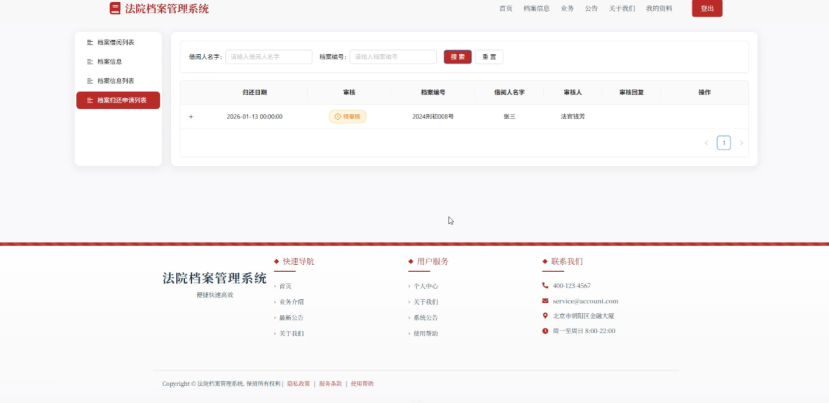Click the red 登出 logout button
The height and width of the screenshot is (403, 829).
coord(707,8)
